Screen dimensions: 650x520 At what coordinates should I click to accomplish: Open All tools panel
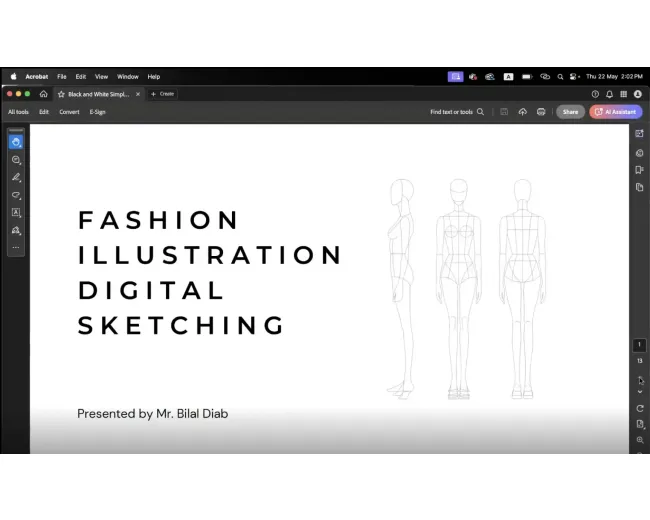coord(18,112)
